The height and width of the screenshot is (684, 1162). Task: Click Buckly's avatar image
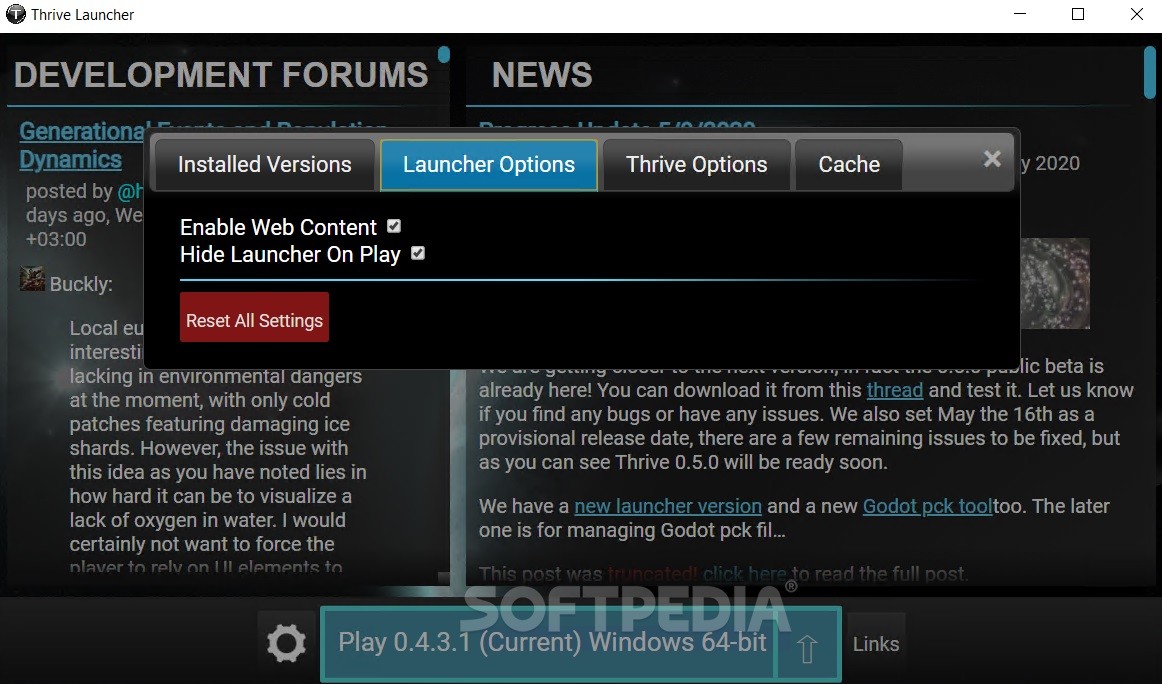pos(32,280)
